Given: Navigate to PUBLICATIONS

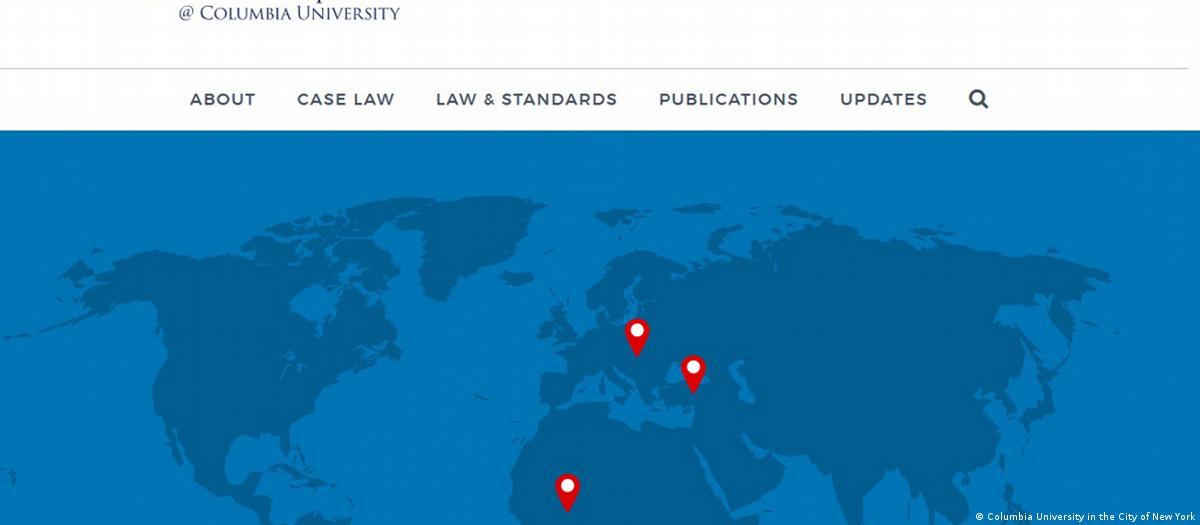Looking at the screenshot, I should [728, 99].
